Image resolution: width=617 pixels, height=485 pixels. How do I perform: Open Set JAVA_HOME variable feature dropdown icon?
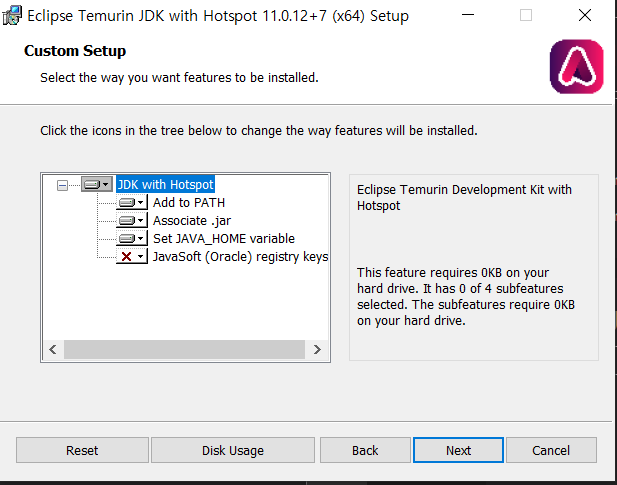132,239
